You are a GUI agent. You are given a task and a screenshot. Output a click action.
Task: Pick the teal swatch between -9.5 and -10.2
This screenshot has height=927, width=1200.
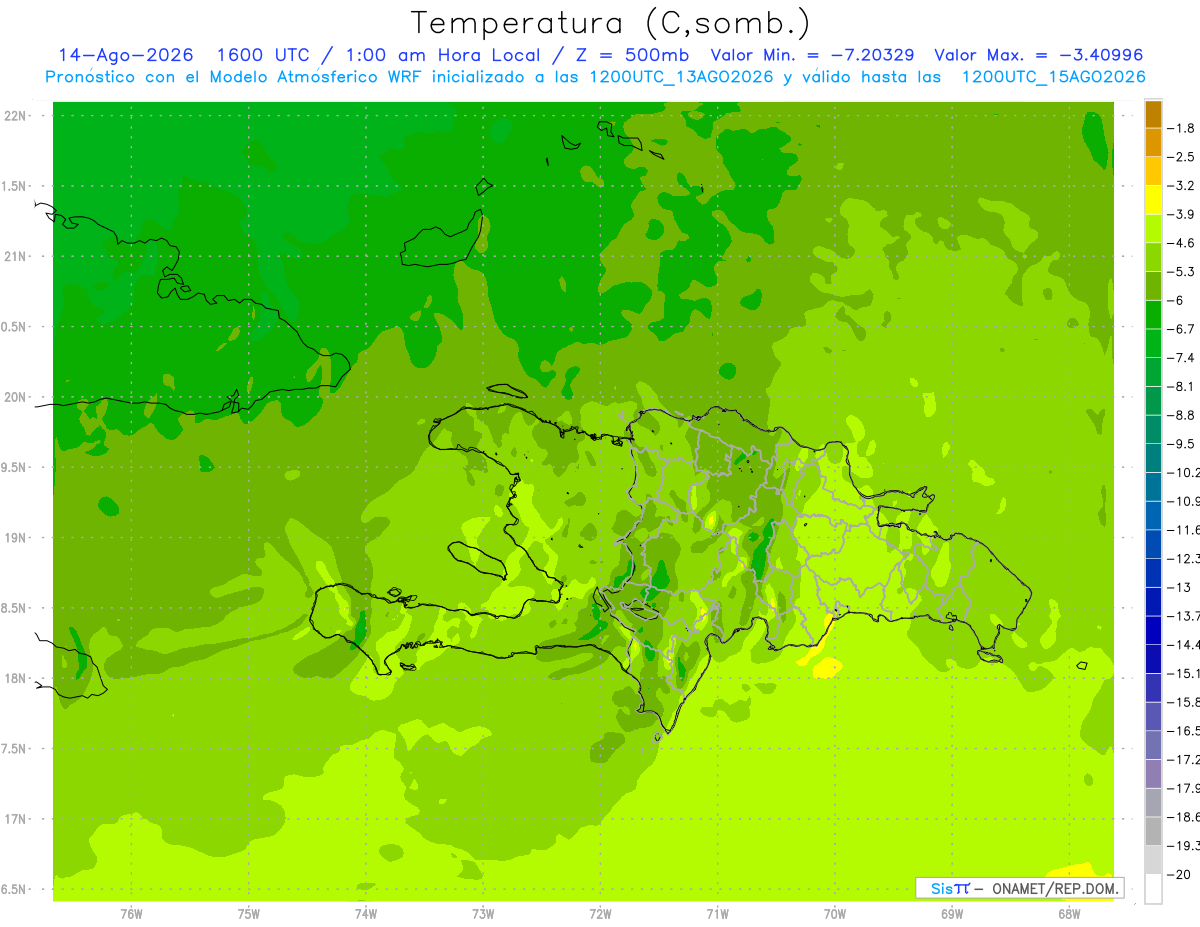(x=1153, y=458)
